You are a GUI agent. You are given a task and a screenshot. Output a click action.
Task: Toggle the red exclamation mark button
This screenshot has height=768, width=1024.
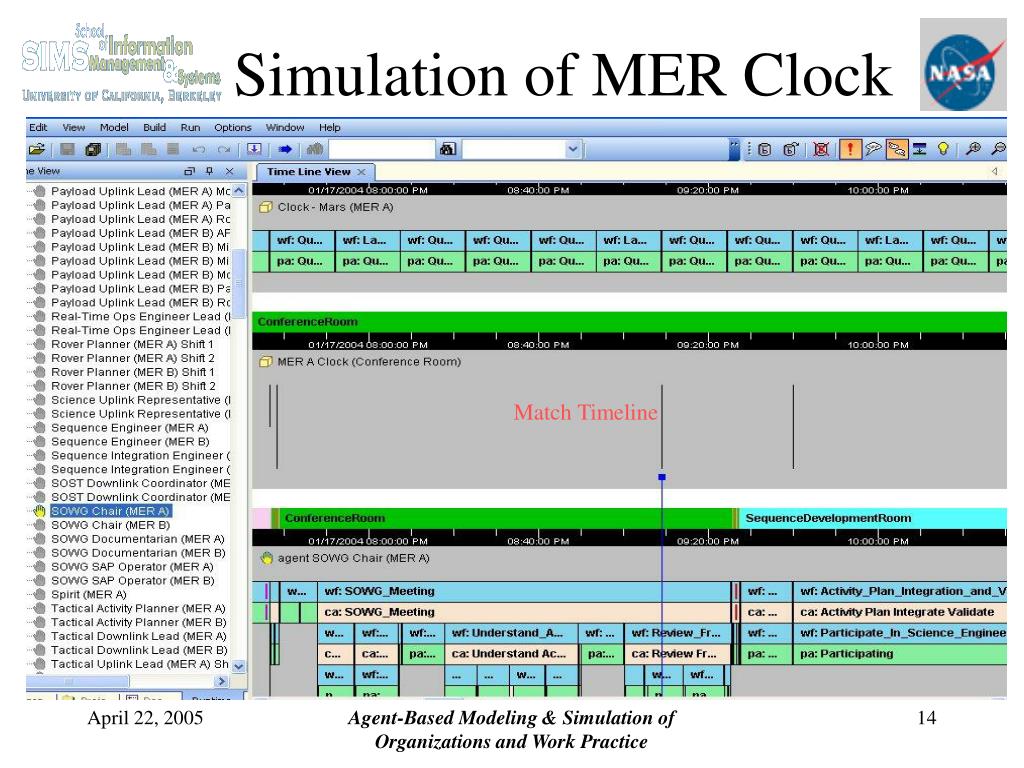click(x=850, y=150)
